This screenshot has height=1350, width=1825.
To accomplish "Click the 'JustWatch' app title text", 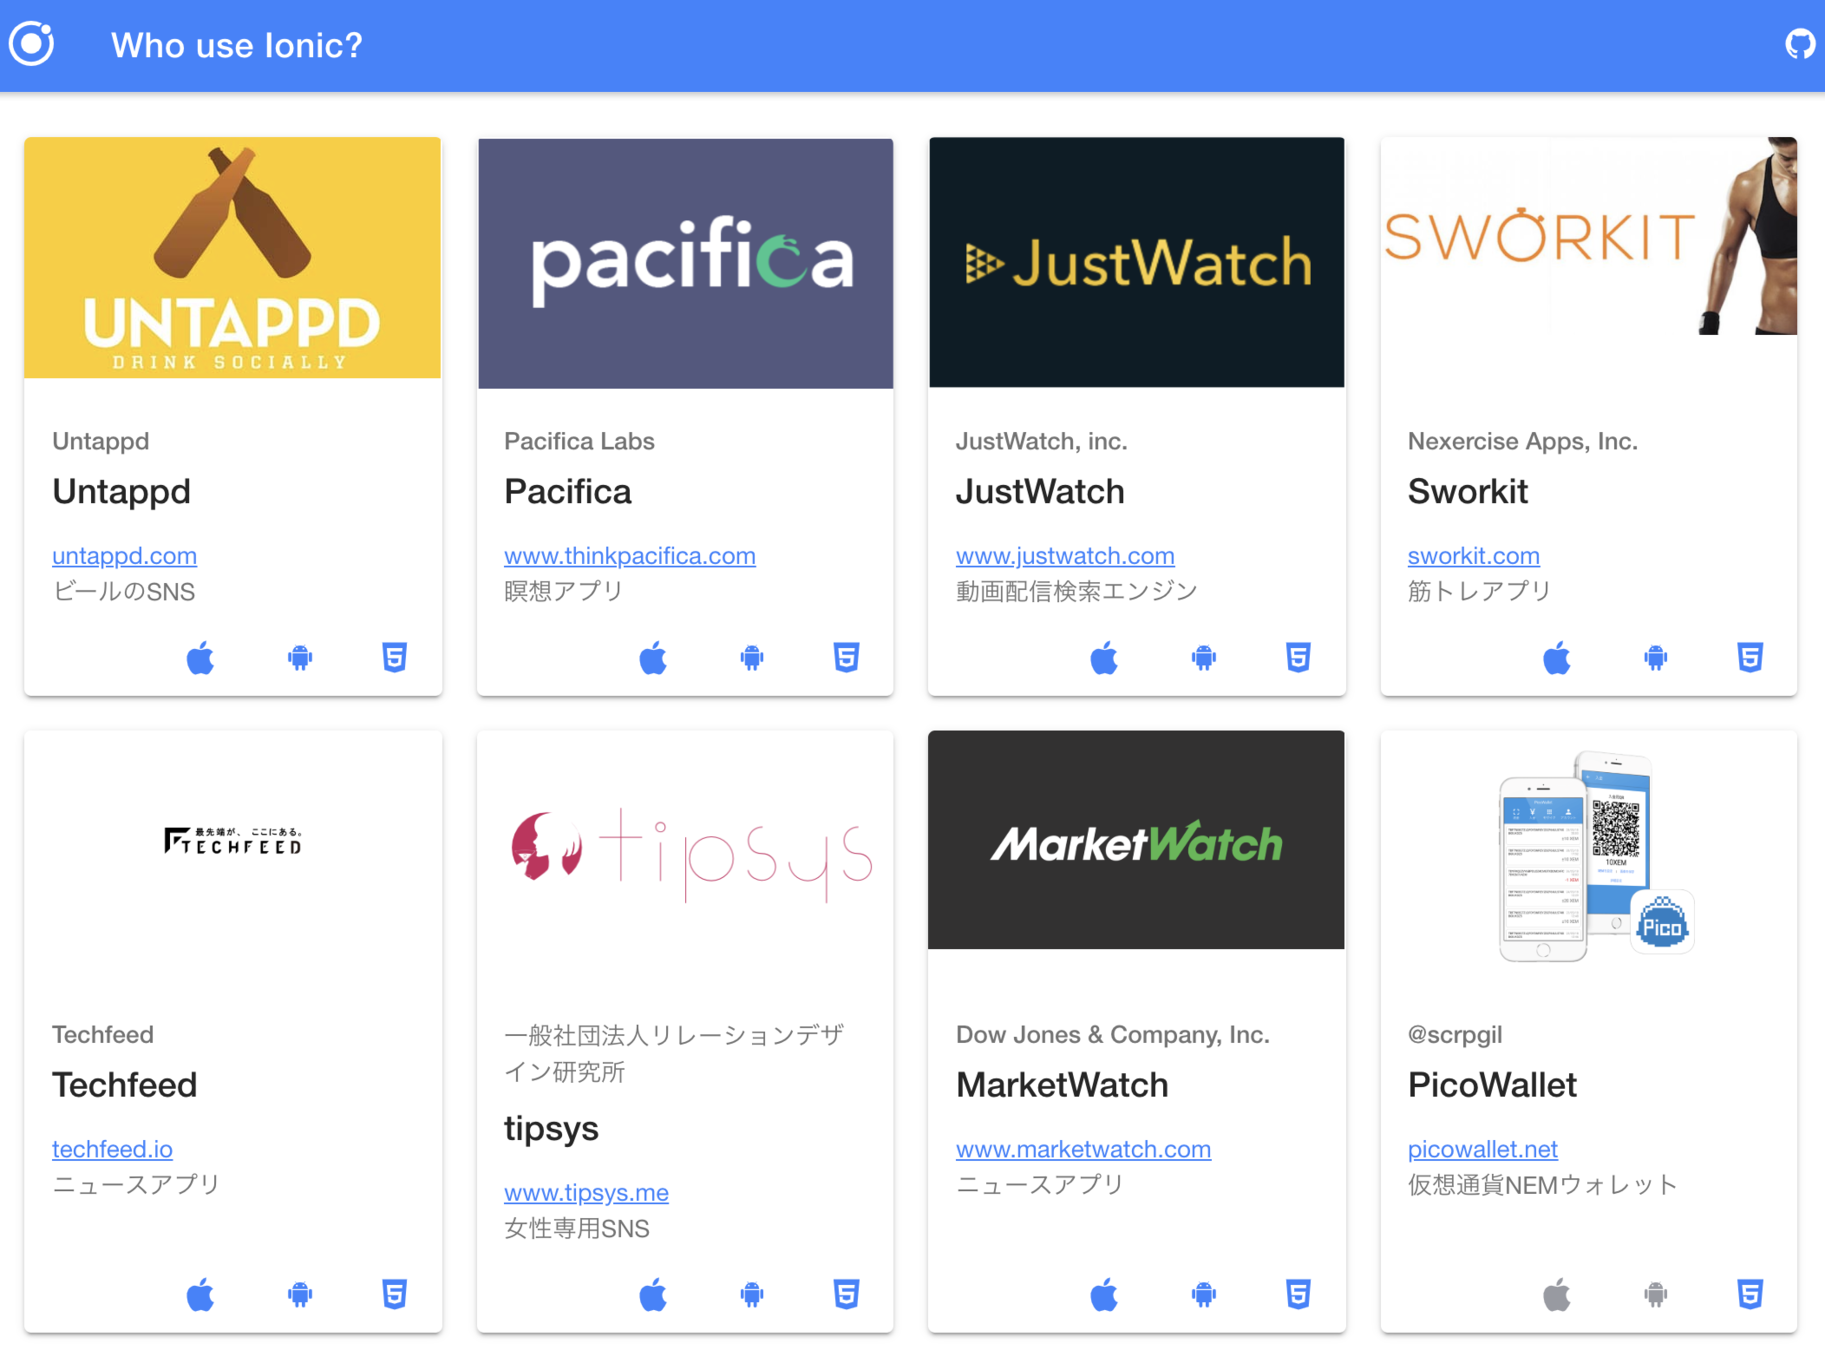I will point(1040,491).
